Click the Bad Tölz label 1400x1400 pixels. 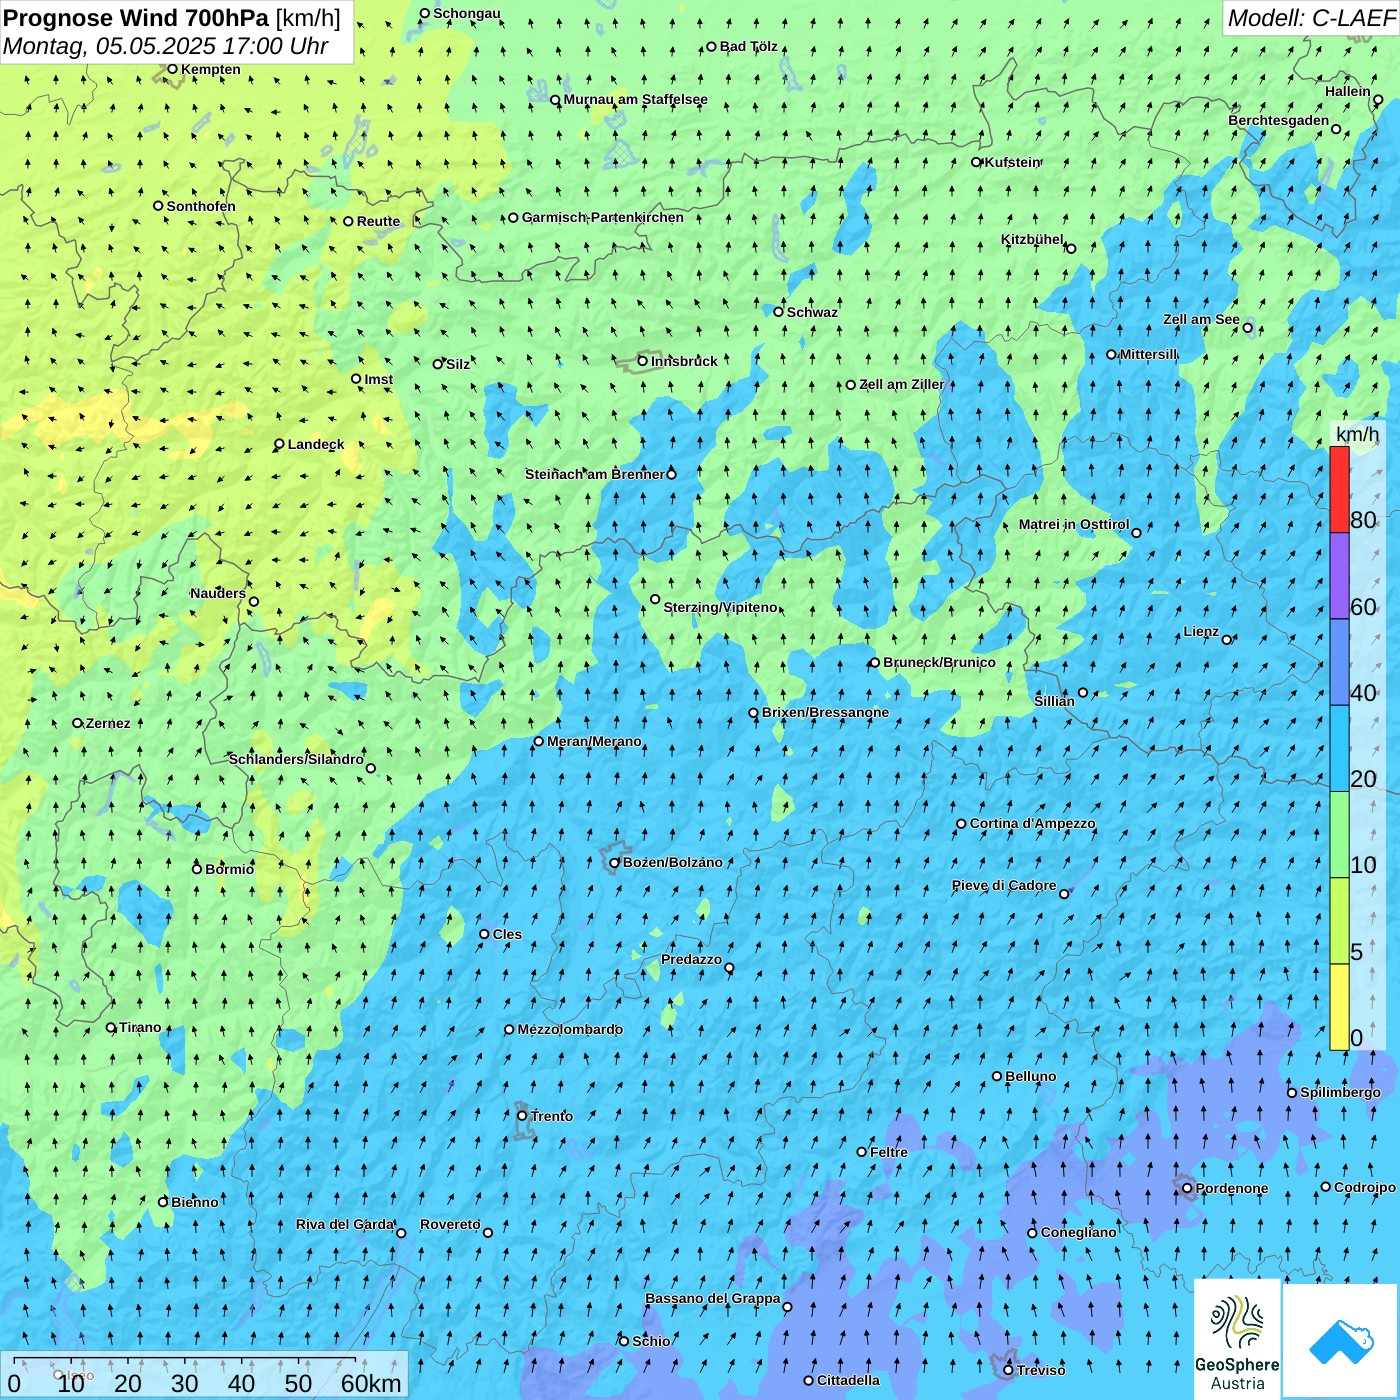(748, 46)
